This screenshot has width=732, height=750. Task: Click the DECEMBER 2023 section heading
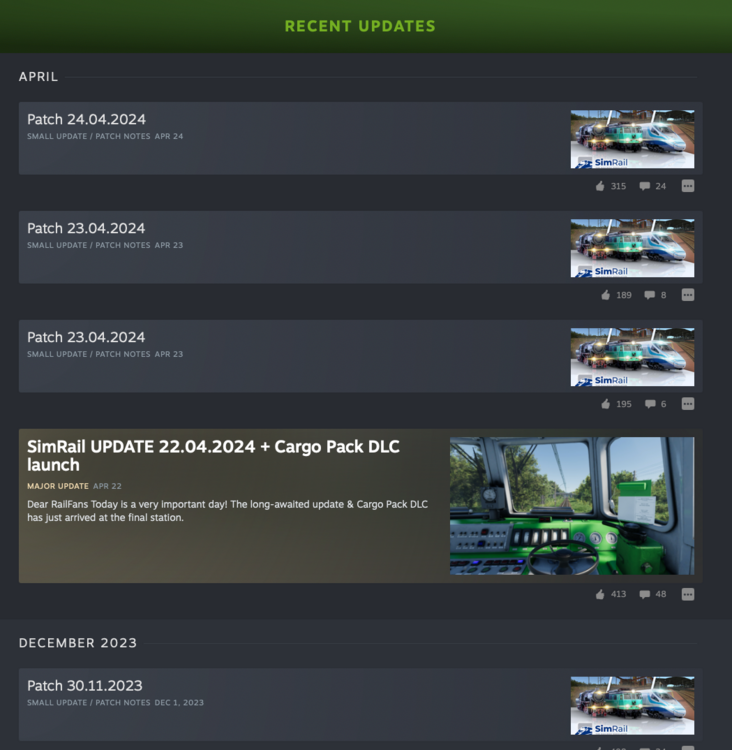click(78, 643)
